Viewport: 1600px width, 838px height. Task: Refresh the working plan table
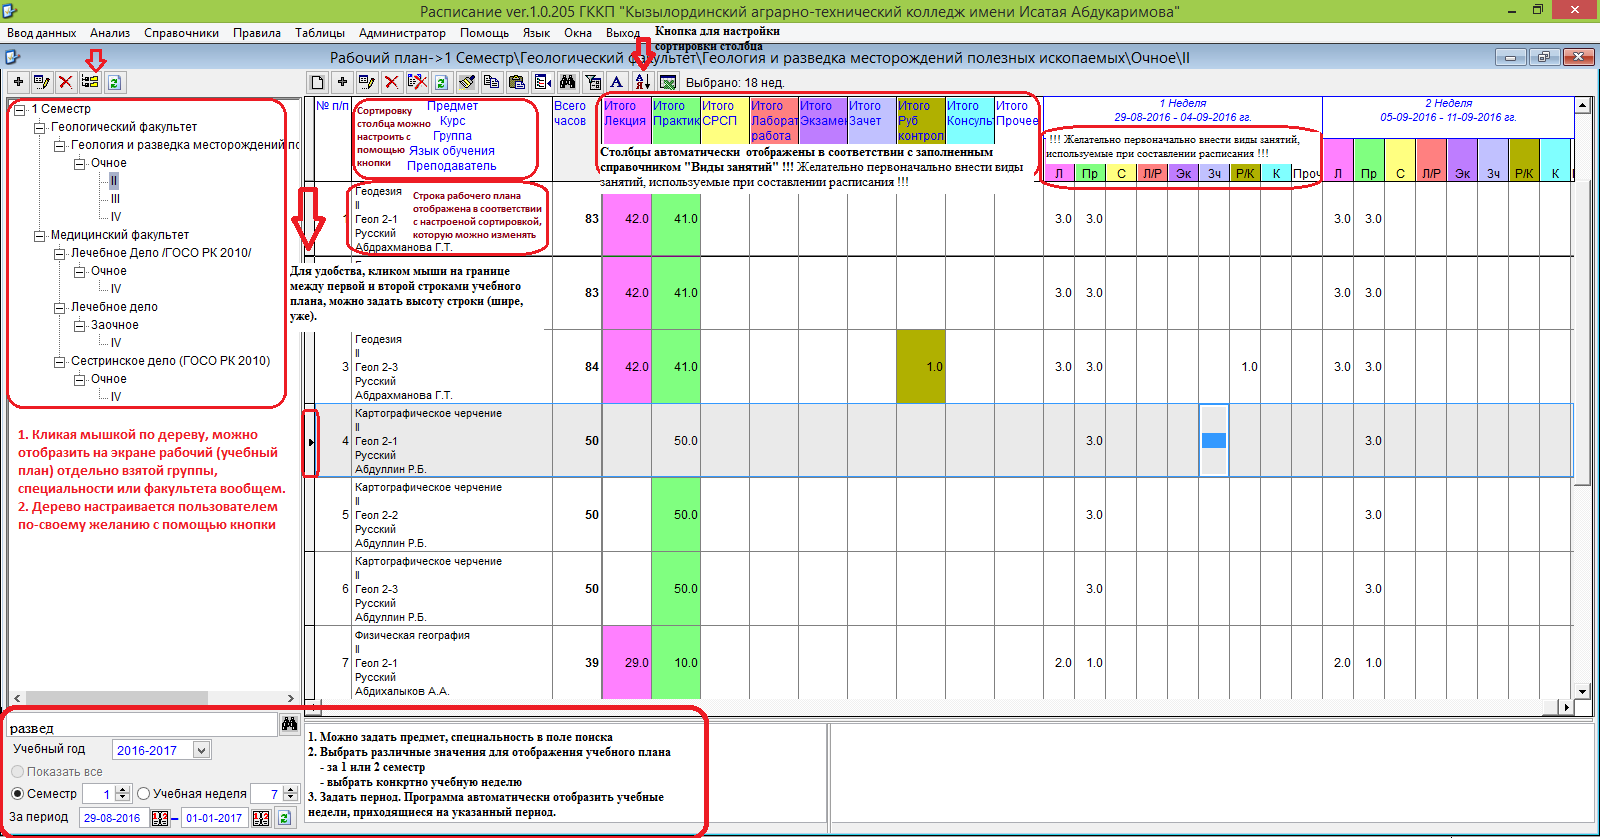[x=441, y=82]
